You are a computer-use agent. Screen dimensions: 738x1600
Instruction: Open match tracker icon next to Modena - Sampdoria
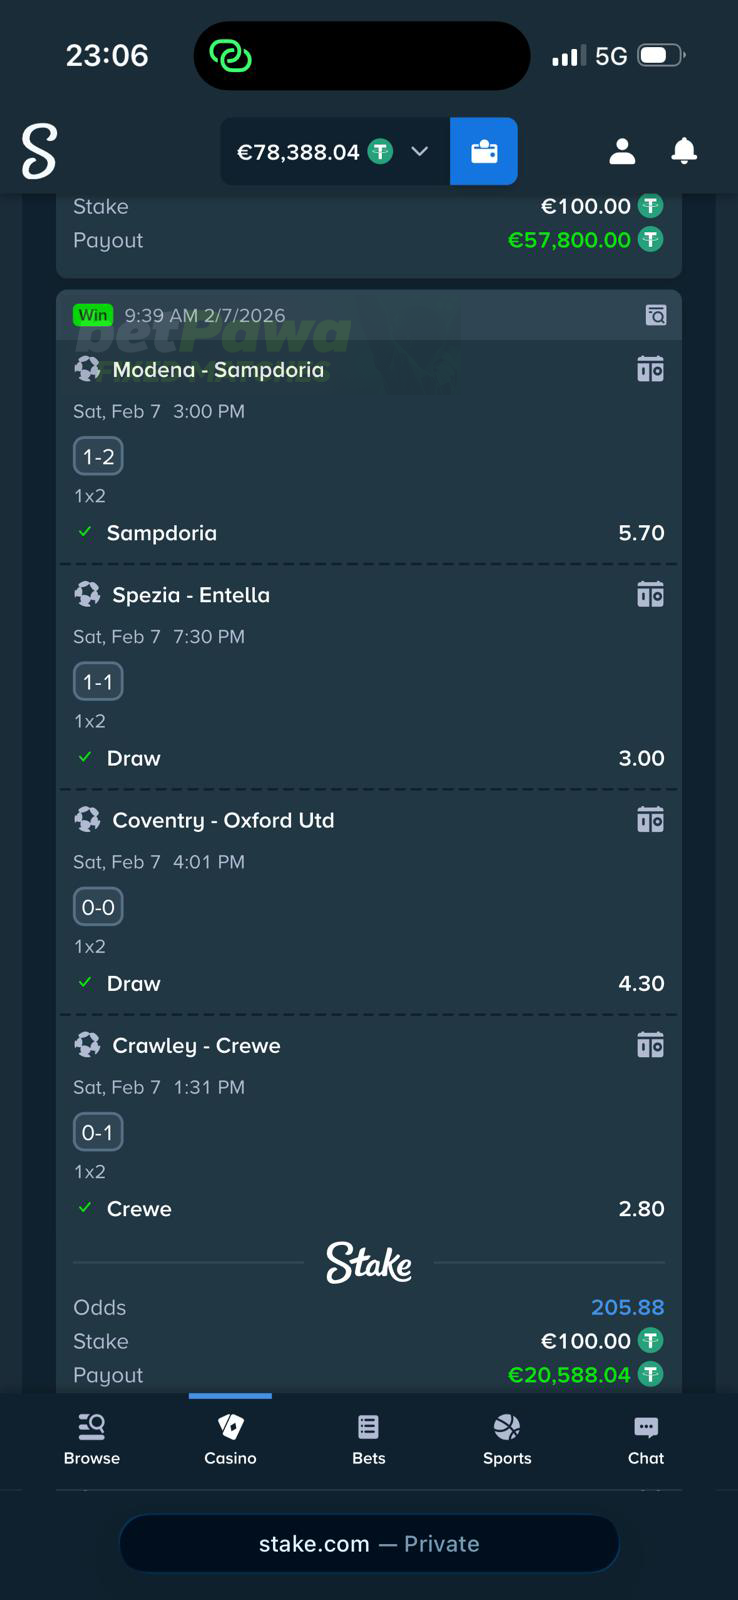(650, 368)
